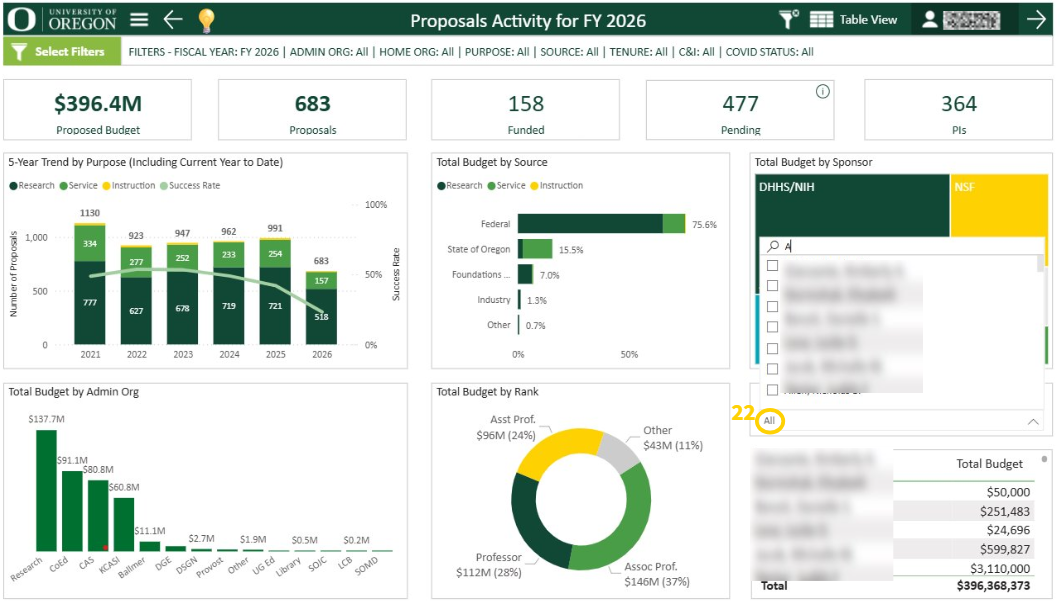Clear all filters with the funnel-x icon
Image resolution: width=1060 pixels, height=604 pixels.
point(788,20)
